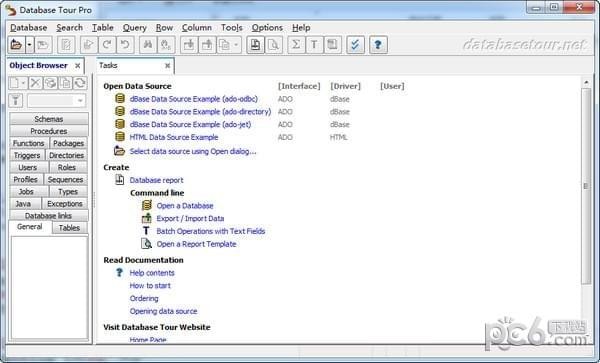Click Select data source using Open dialog
Viewport: 600px width, 363px height.
(x=193, y=151)
